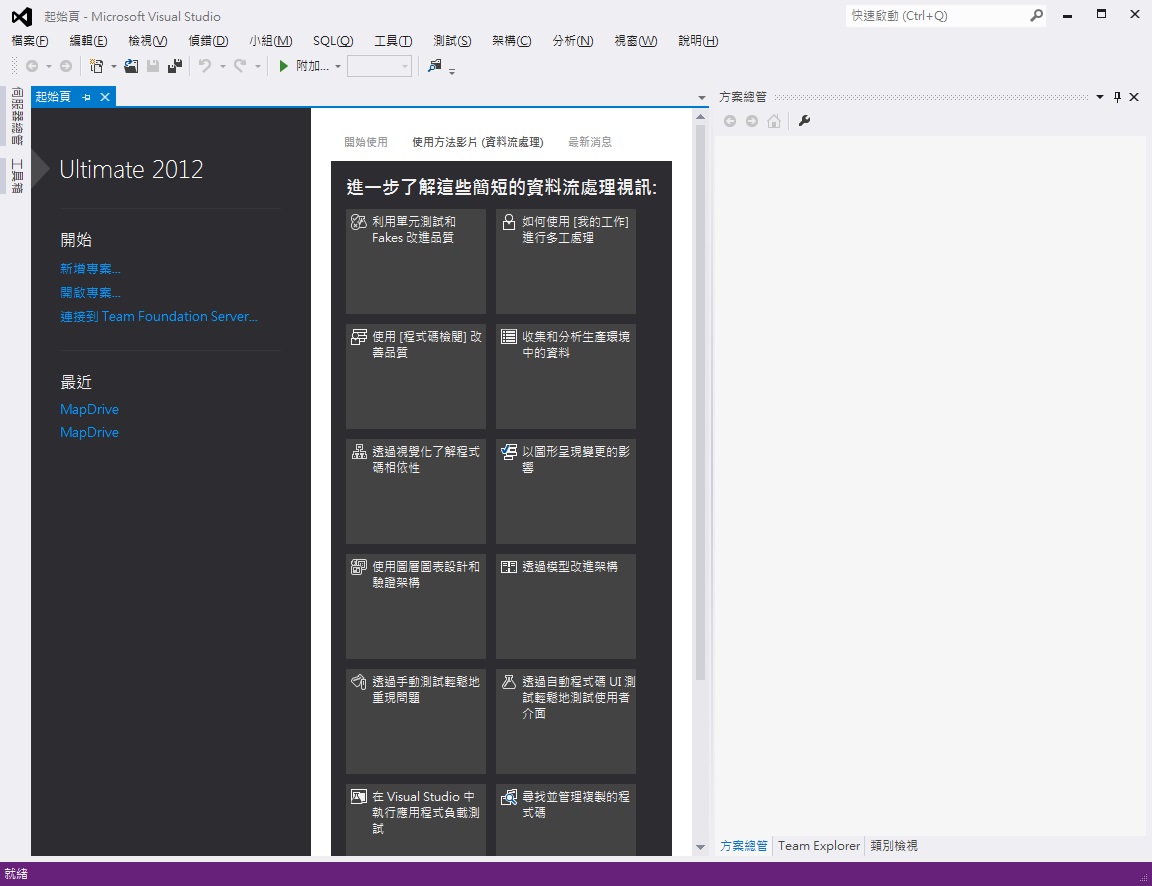Viewport: 1152px width, 886px height.
Task: Click the Save toolbar icon
Action: (153, 66)
